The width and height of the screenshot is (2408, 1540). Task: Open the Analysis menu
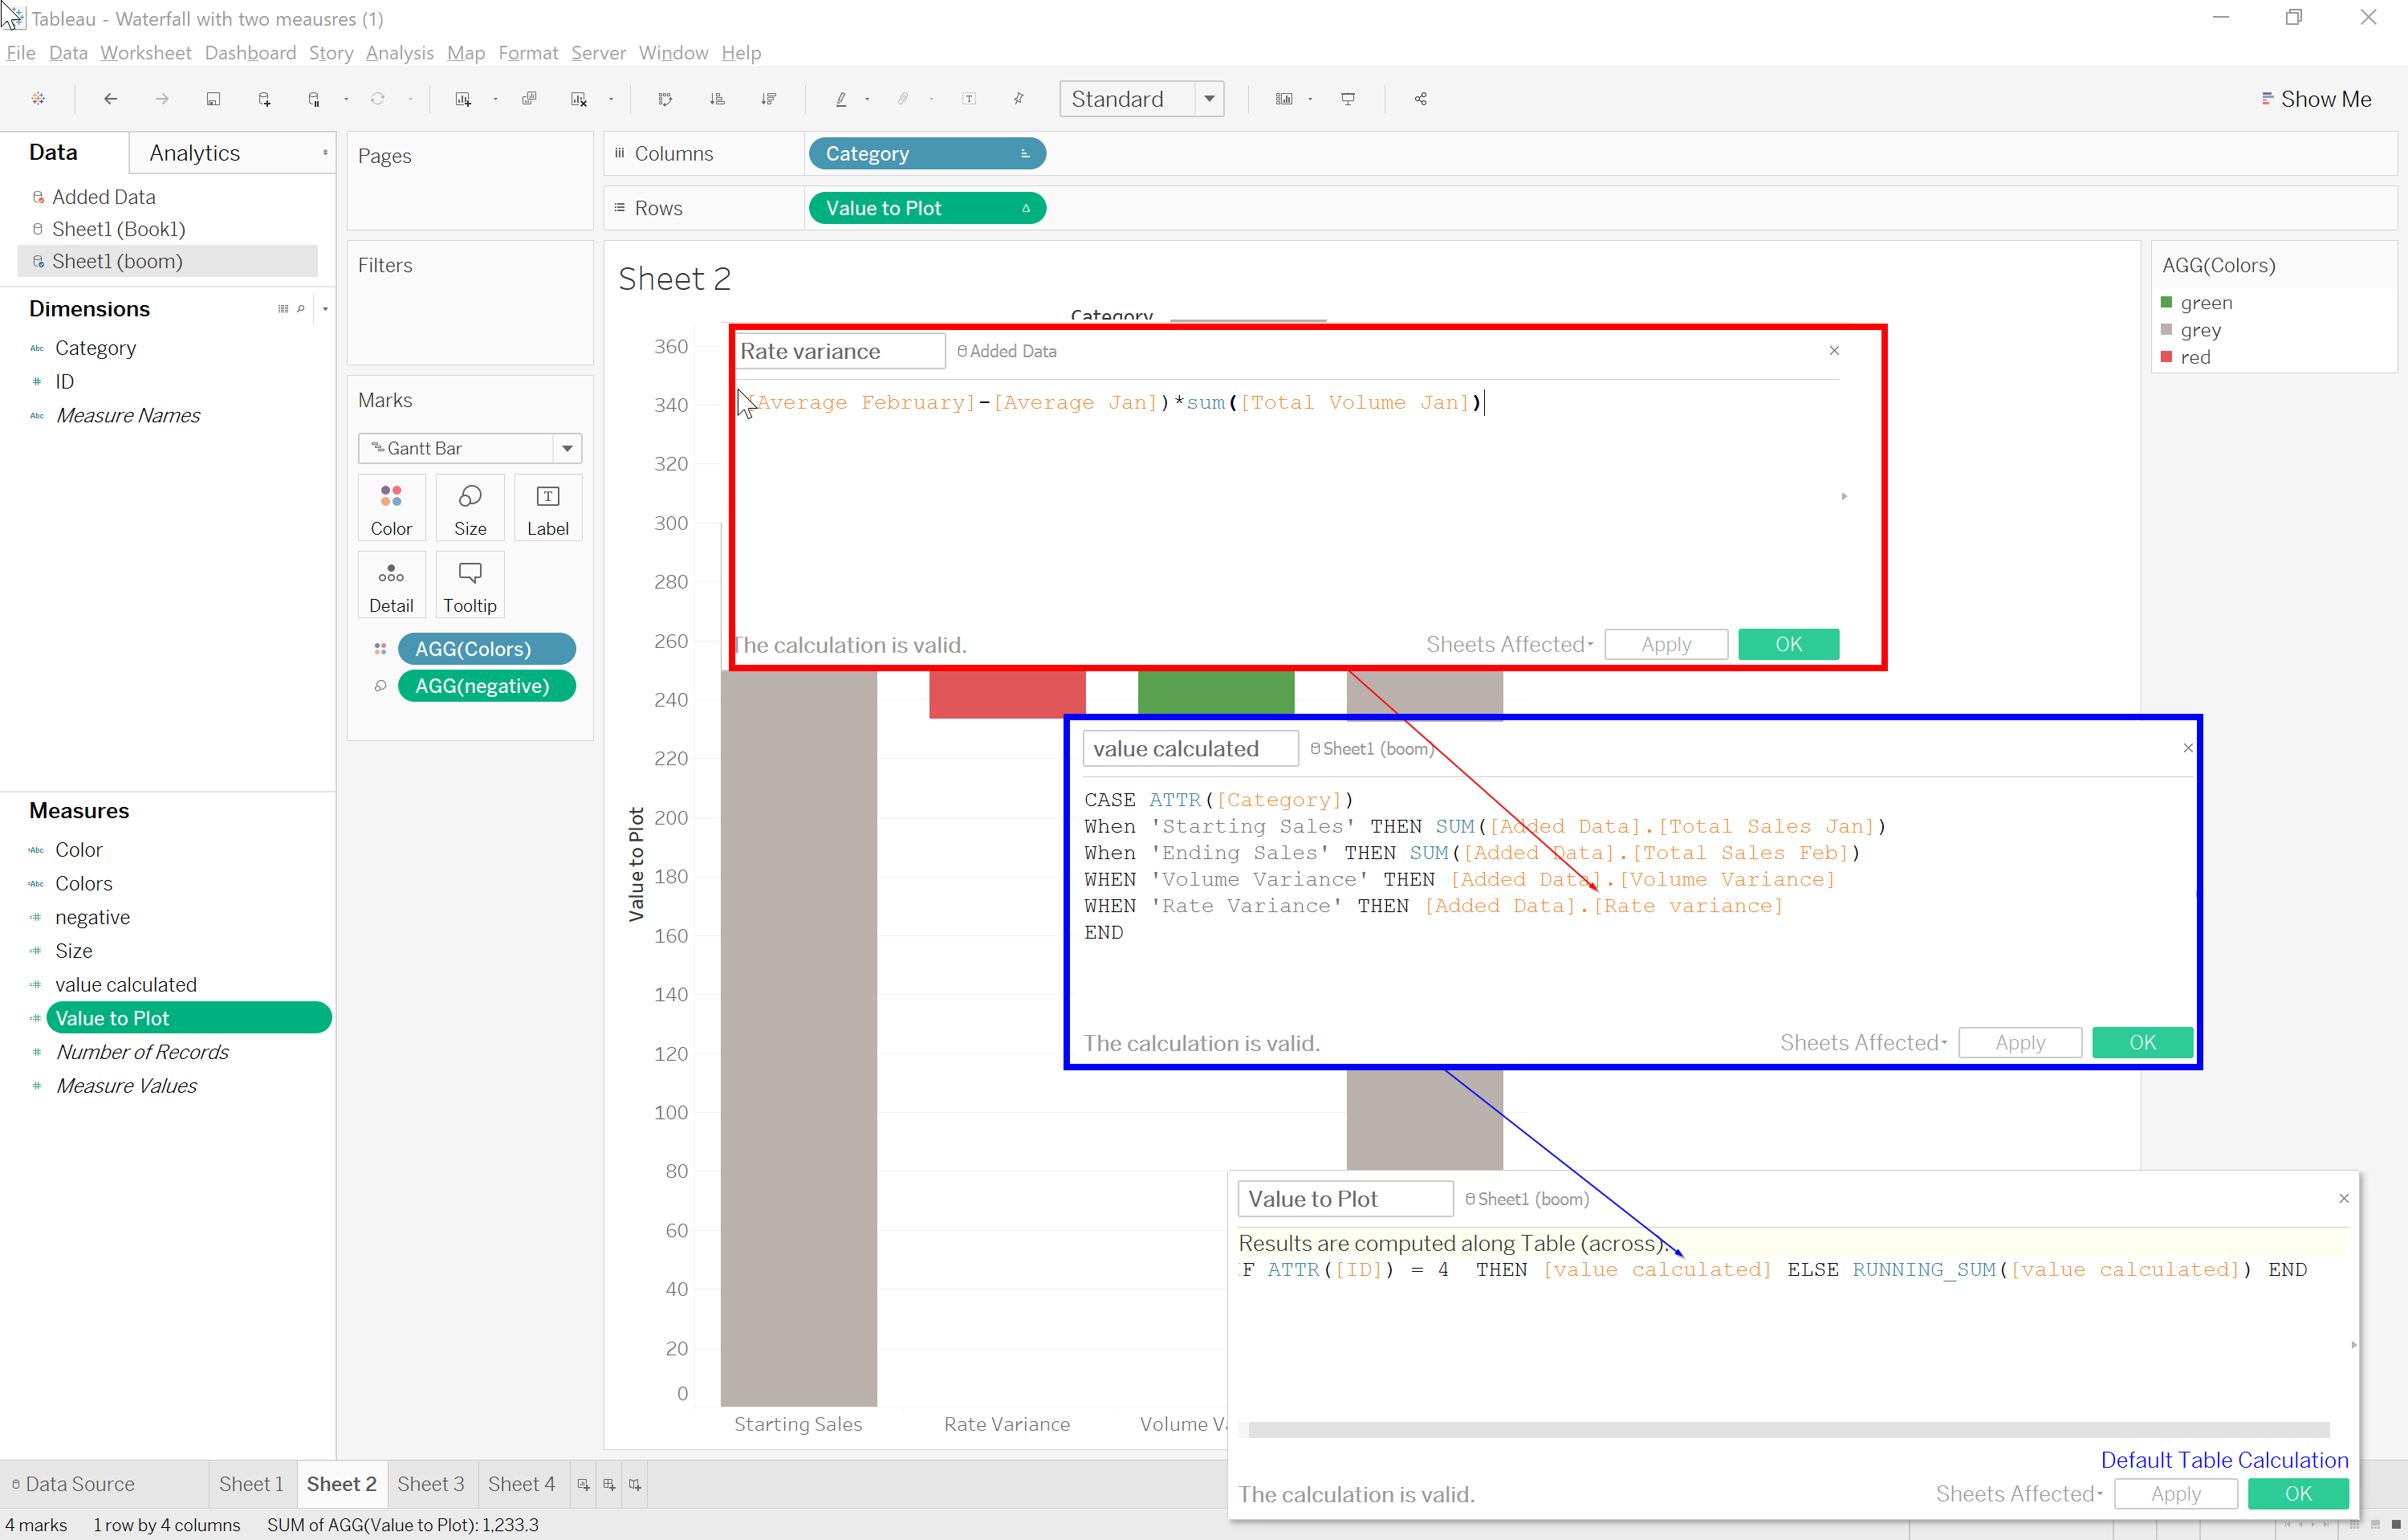399,53
